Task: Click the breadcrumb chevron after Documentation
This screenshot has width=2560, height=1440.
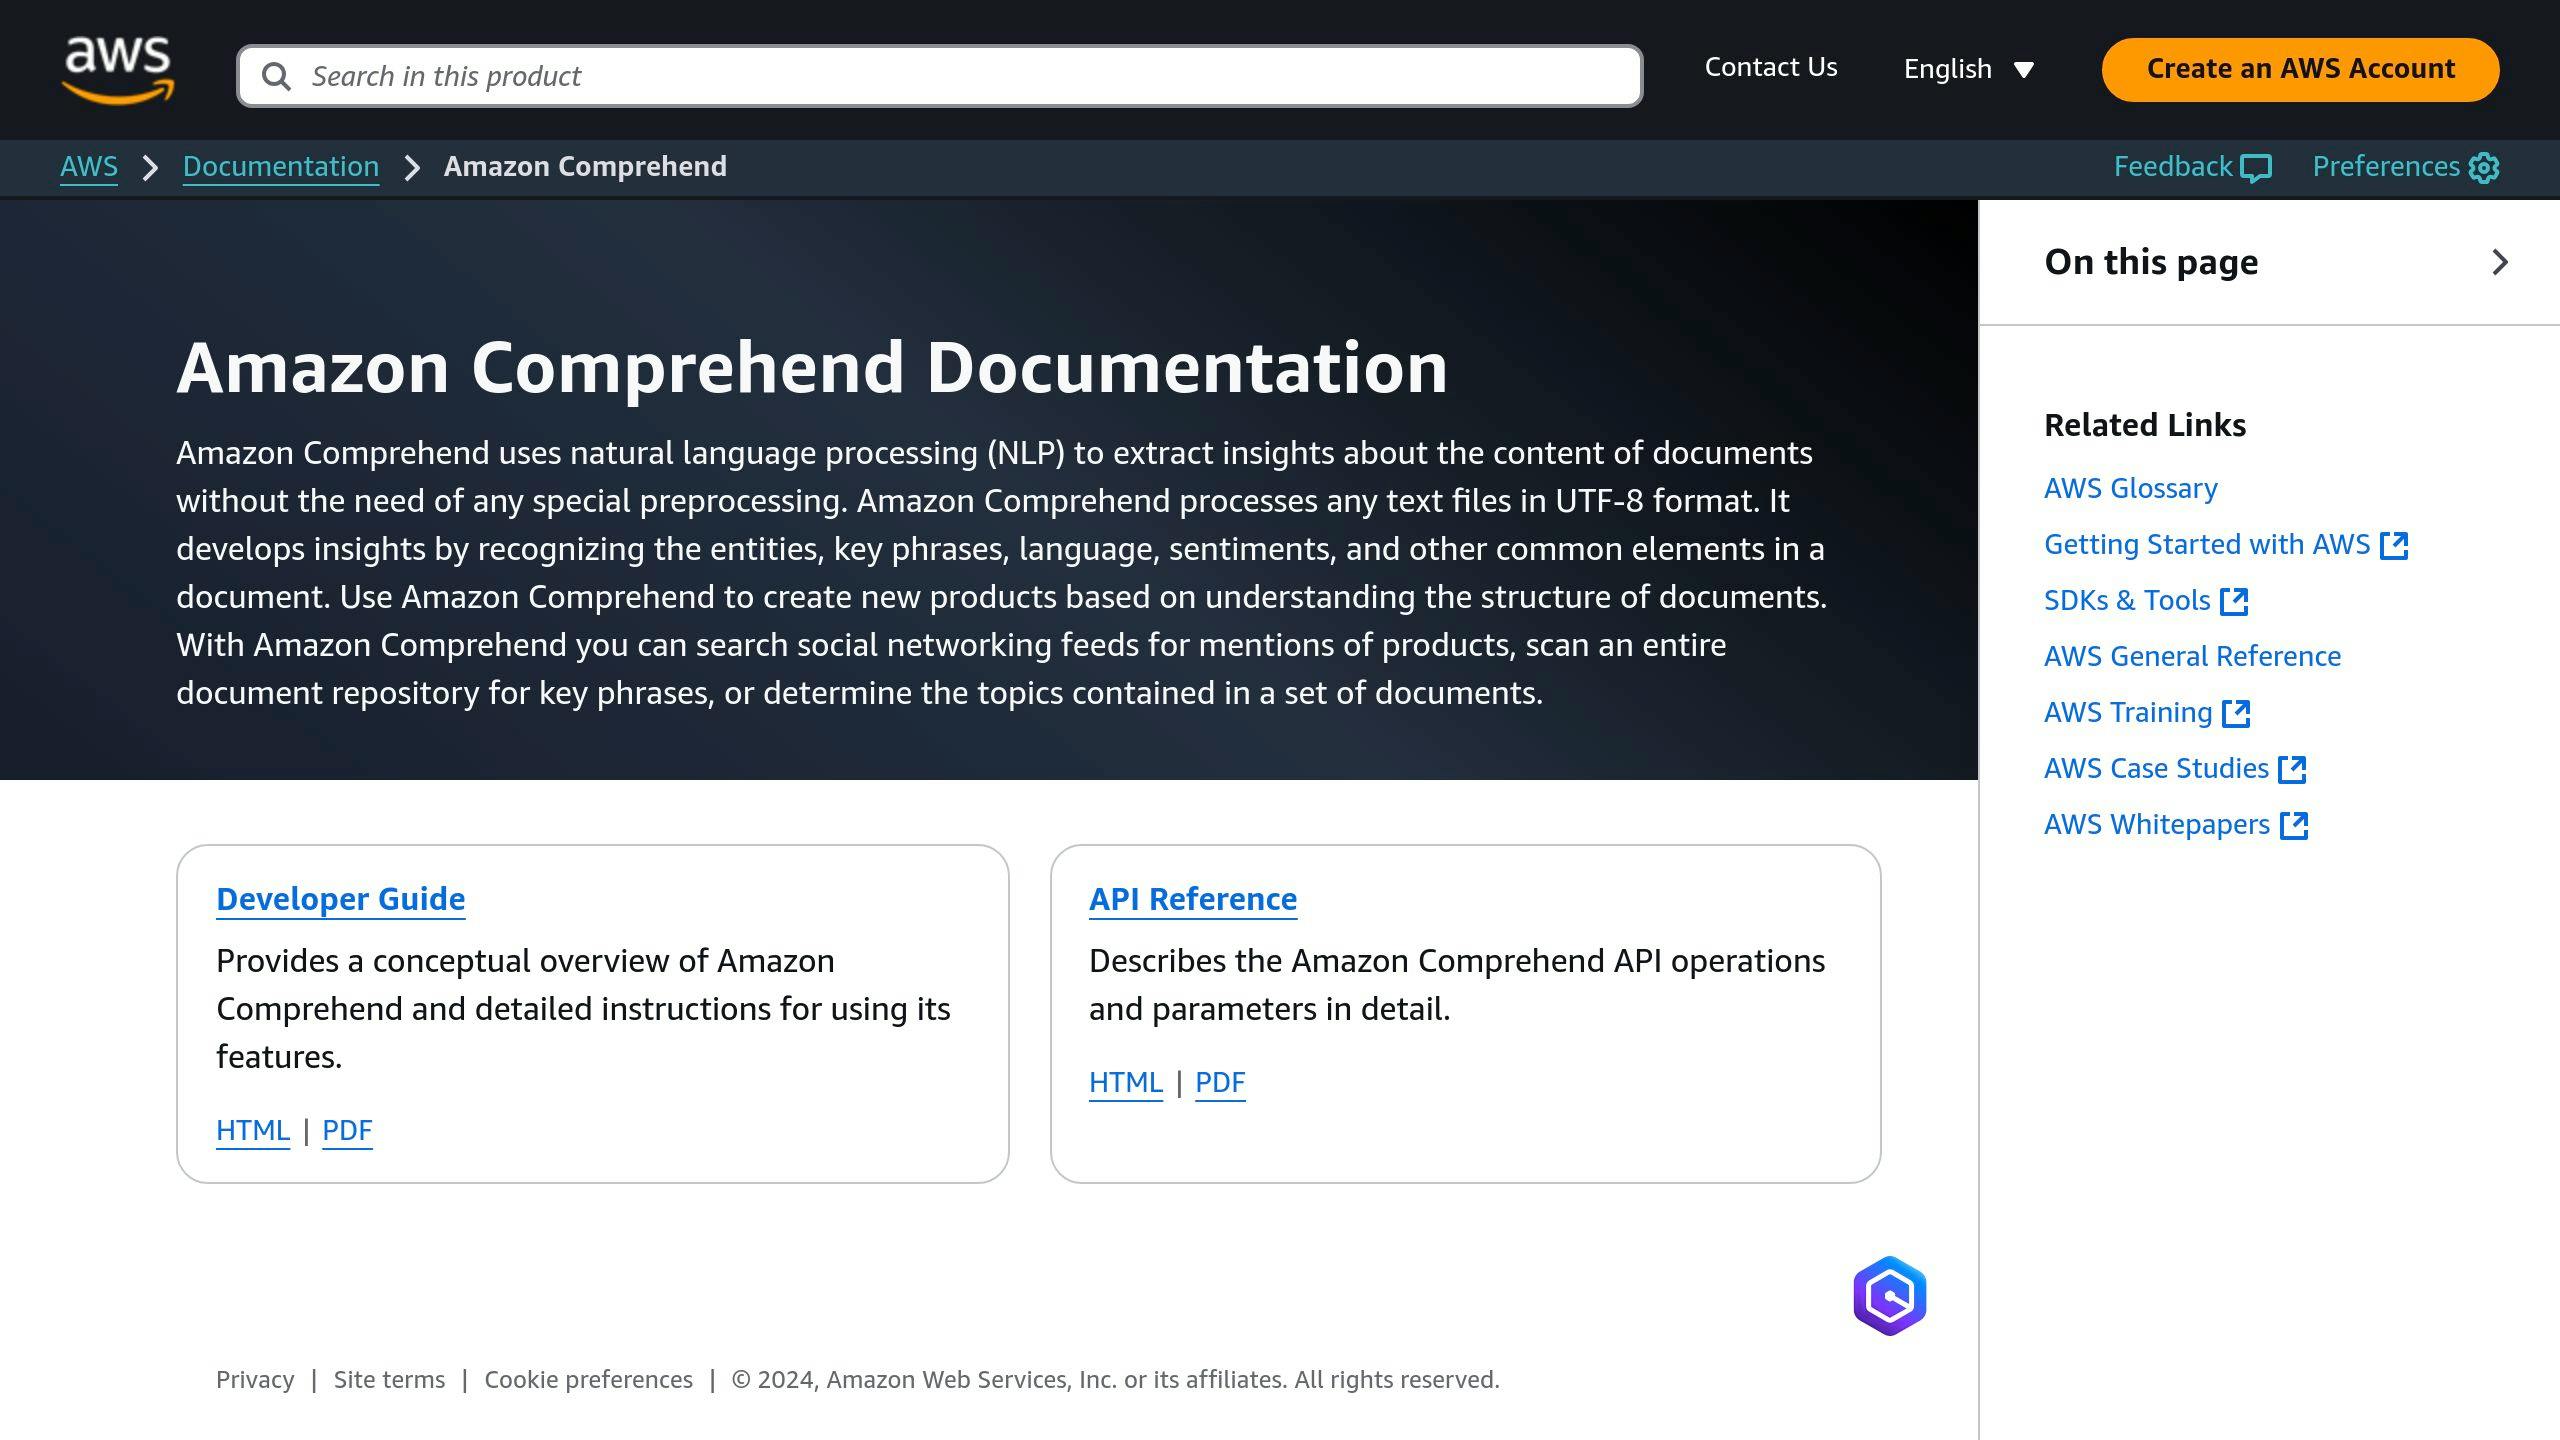Action: [x=412, y=168]
